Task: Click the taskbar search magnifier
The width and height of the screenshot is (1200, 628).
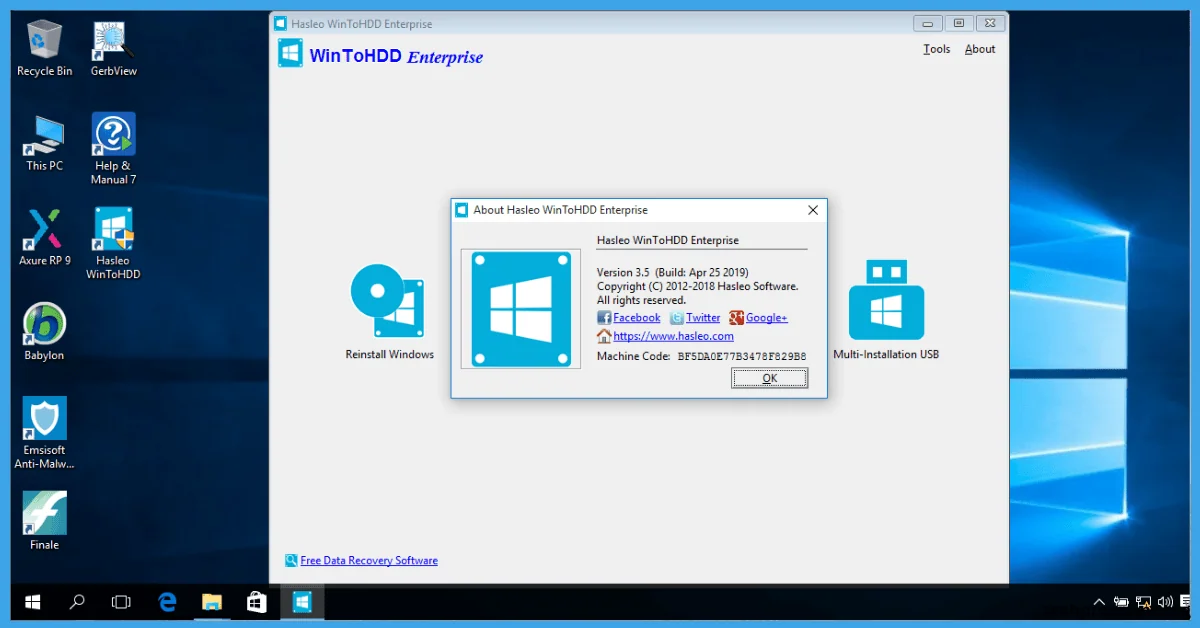Action: [x=77, y=602]
